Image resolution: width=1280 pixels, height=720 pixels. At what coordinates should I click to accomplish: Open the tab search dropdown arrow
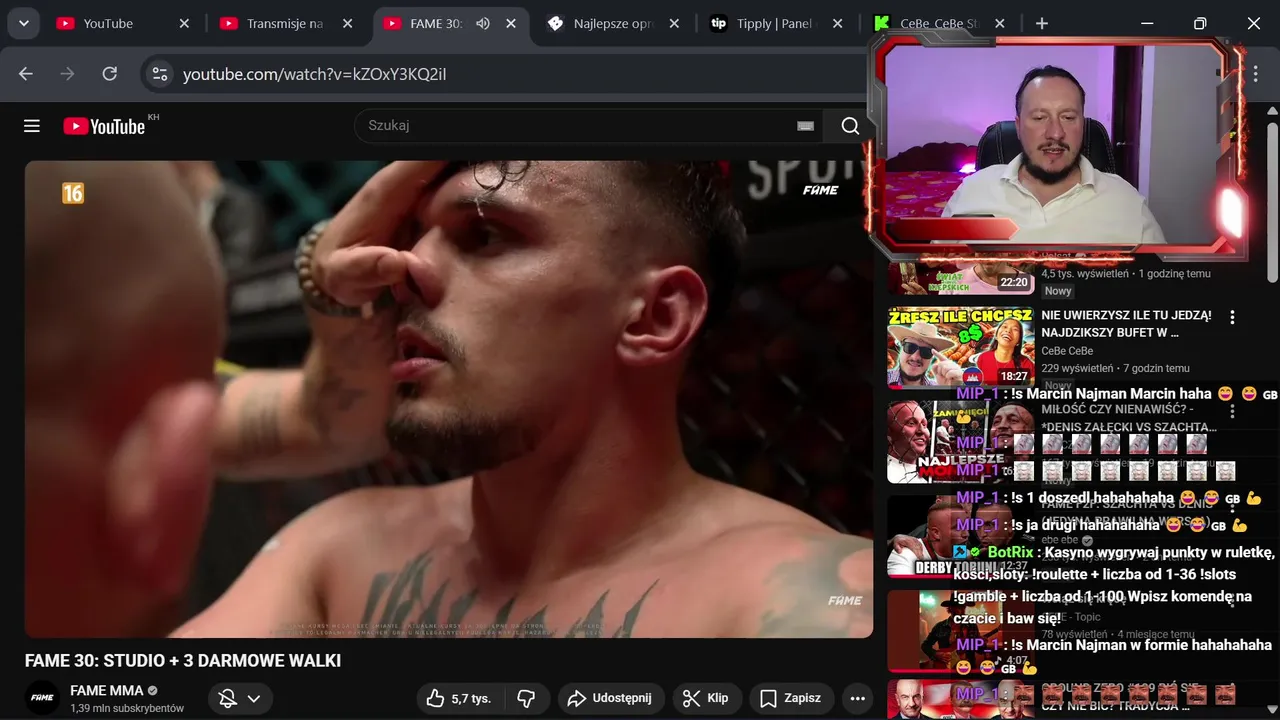(x=23, y=23)
